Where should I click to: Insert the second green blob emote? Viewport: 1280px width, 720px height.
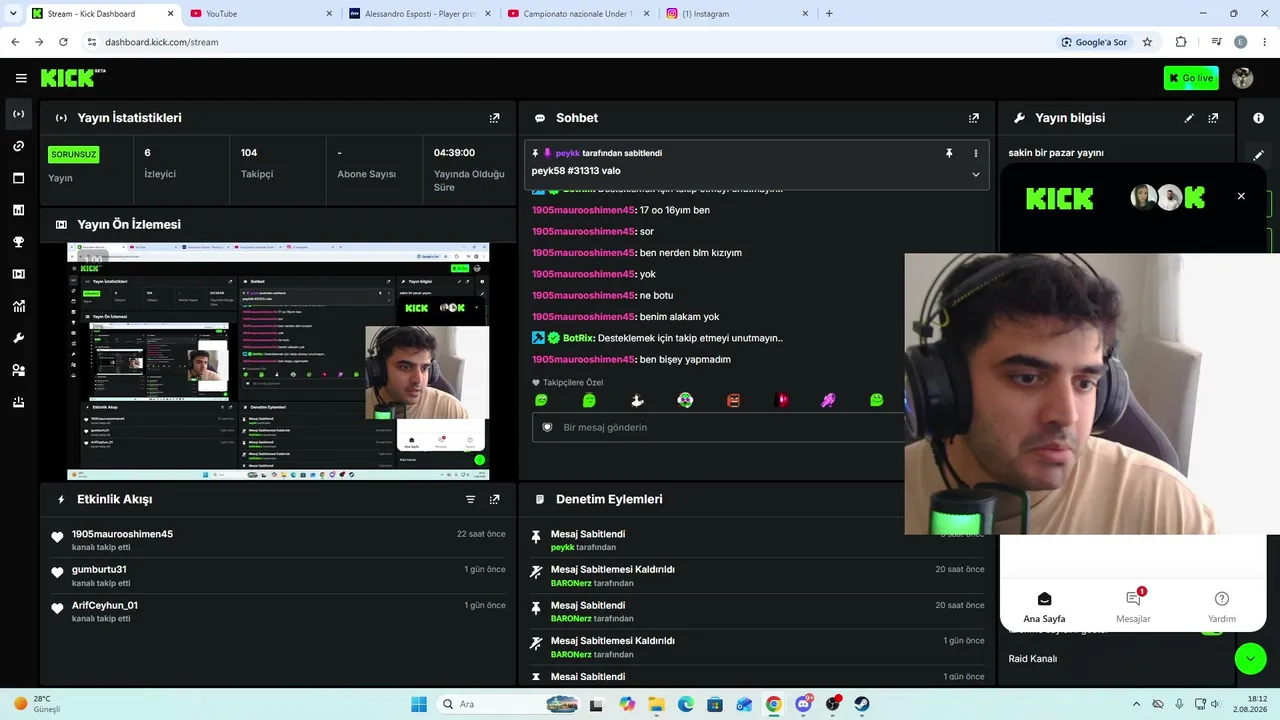[589, 400]
